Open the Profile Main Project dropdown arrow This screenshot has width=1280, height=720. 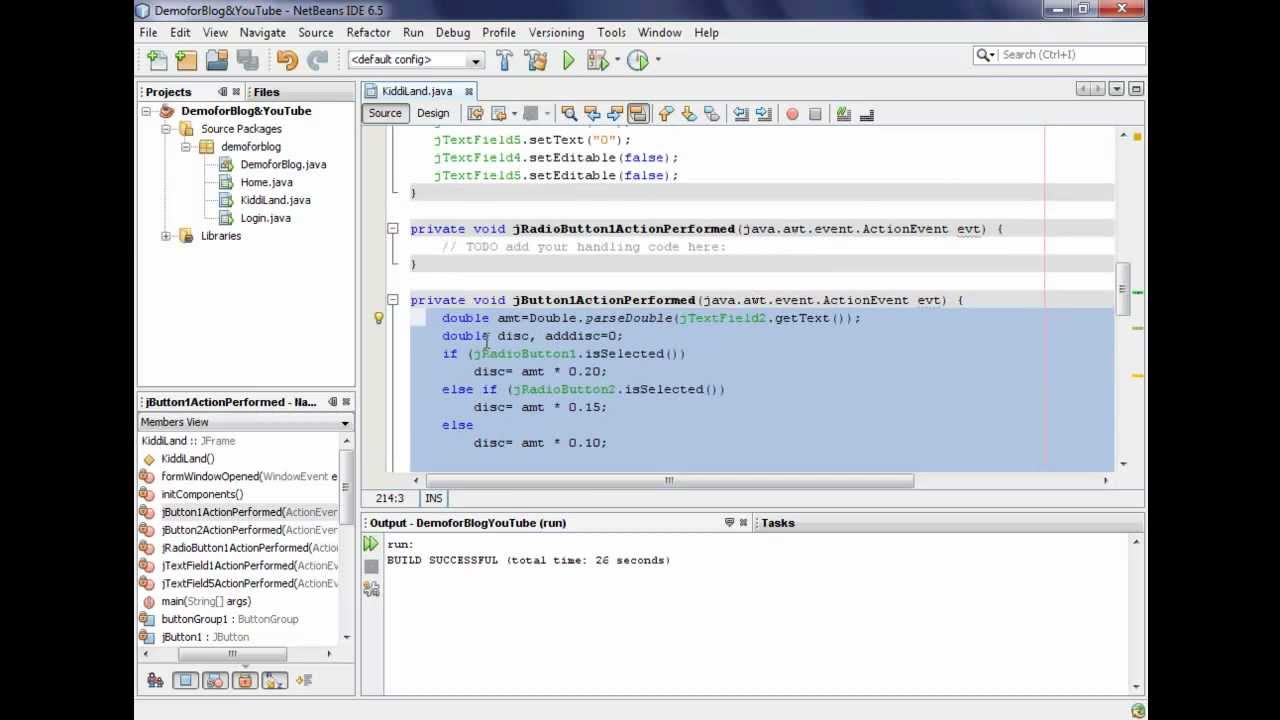[657, 60]
